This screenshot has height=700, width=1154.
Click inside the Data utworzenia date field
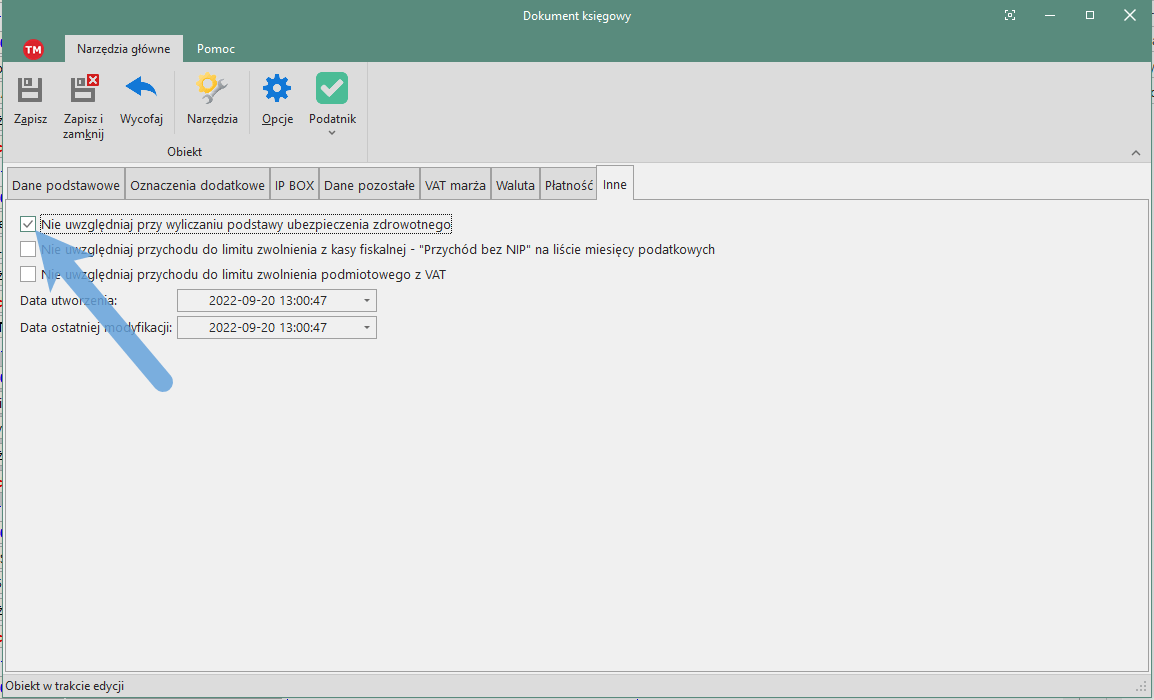(x=267, y=301)
